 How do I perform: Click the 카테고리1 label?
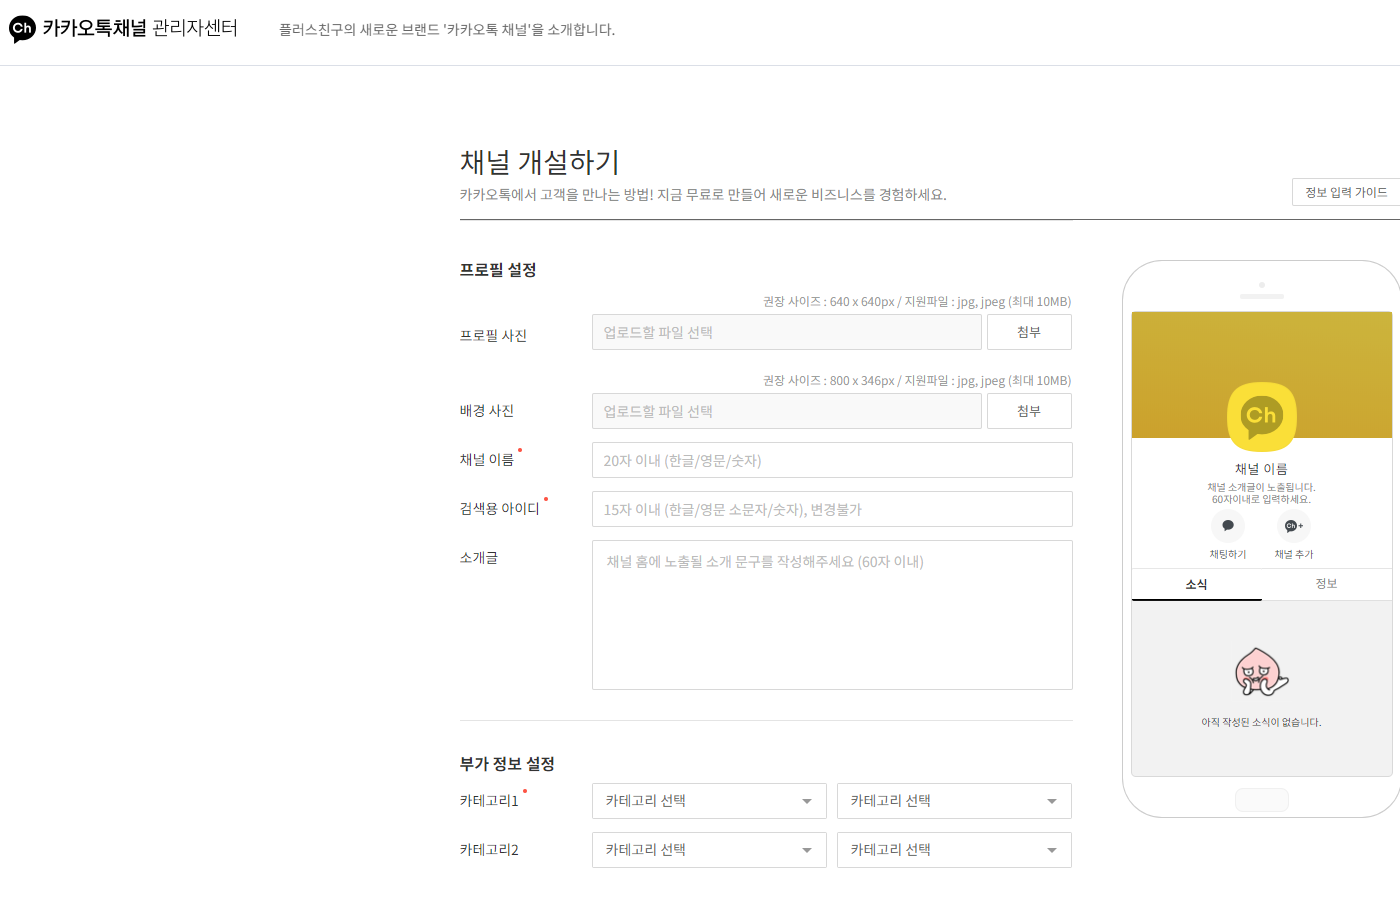point(489,801)
